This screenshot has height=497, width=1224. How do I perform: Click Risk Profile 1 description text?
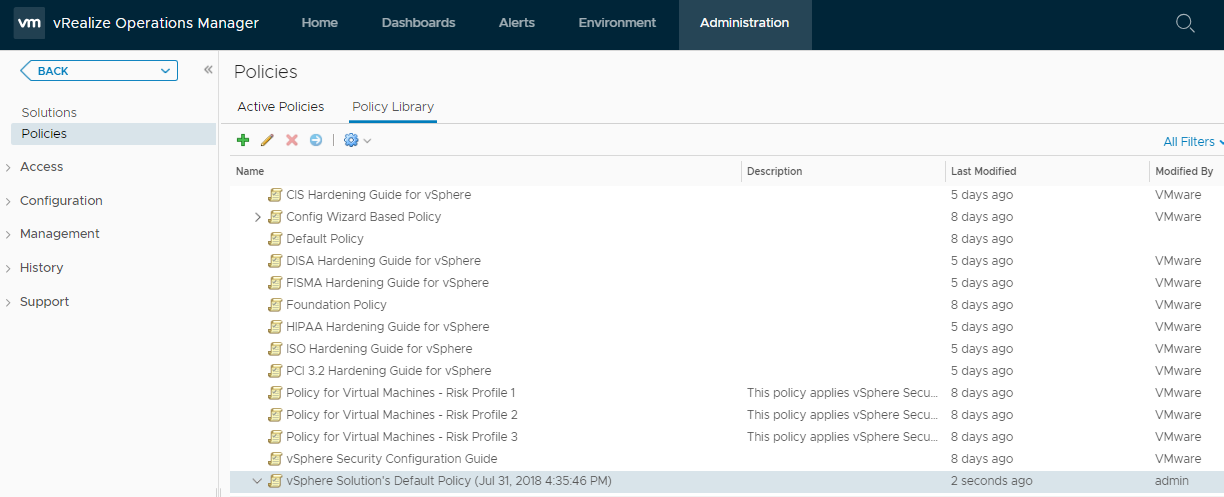click(842, 393)
